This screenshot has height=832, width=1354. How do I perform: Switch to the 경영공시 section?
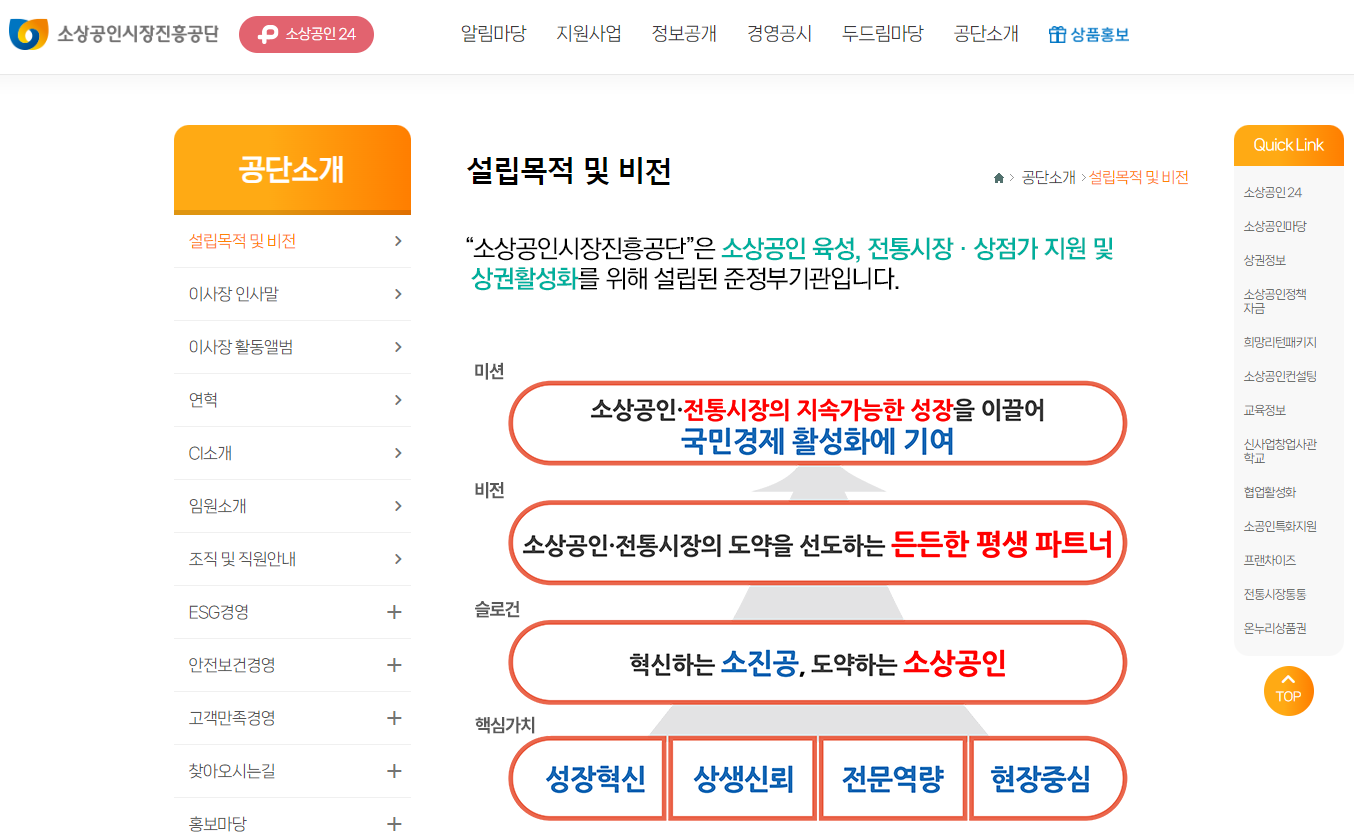(779, 33)
